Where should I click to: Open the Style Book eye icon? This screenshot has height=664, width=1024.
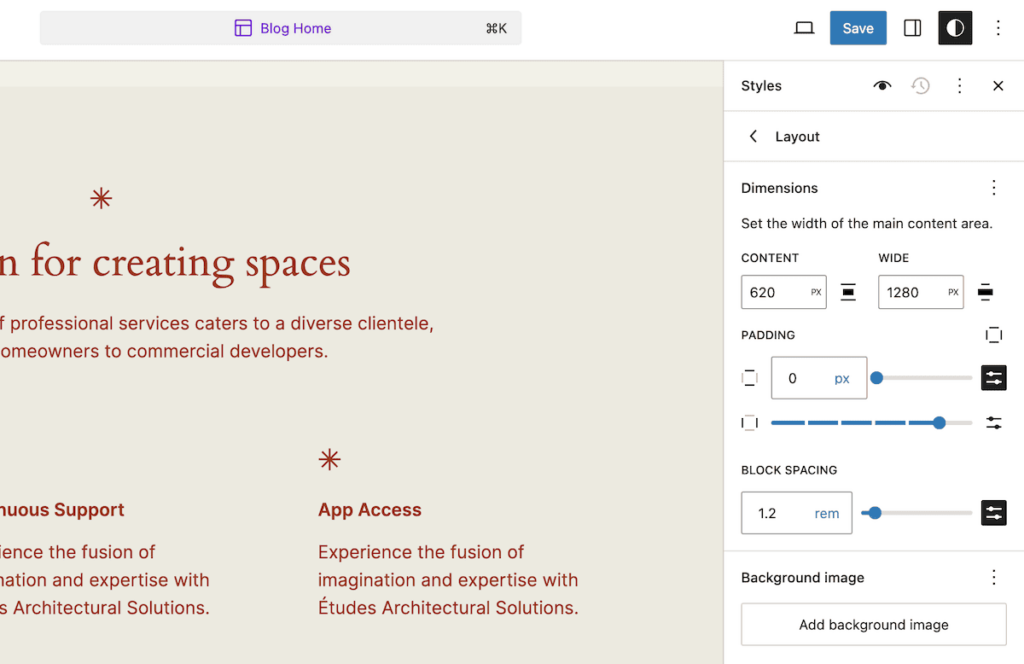[x=882, y=86]
